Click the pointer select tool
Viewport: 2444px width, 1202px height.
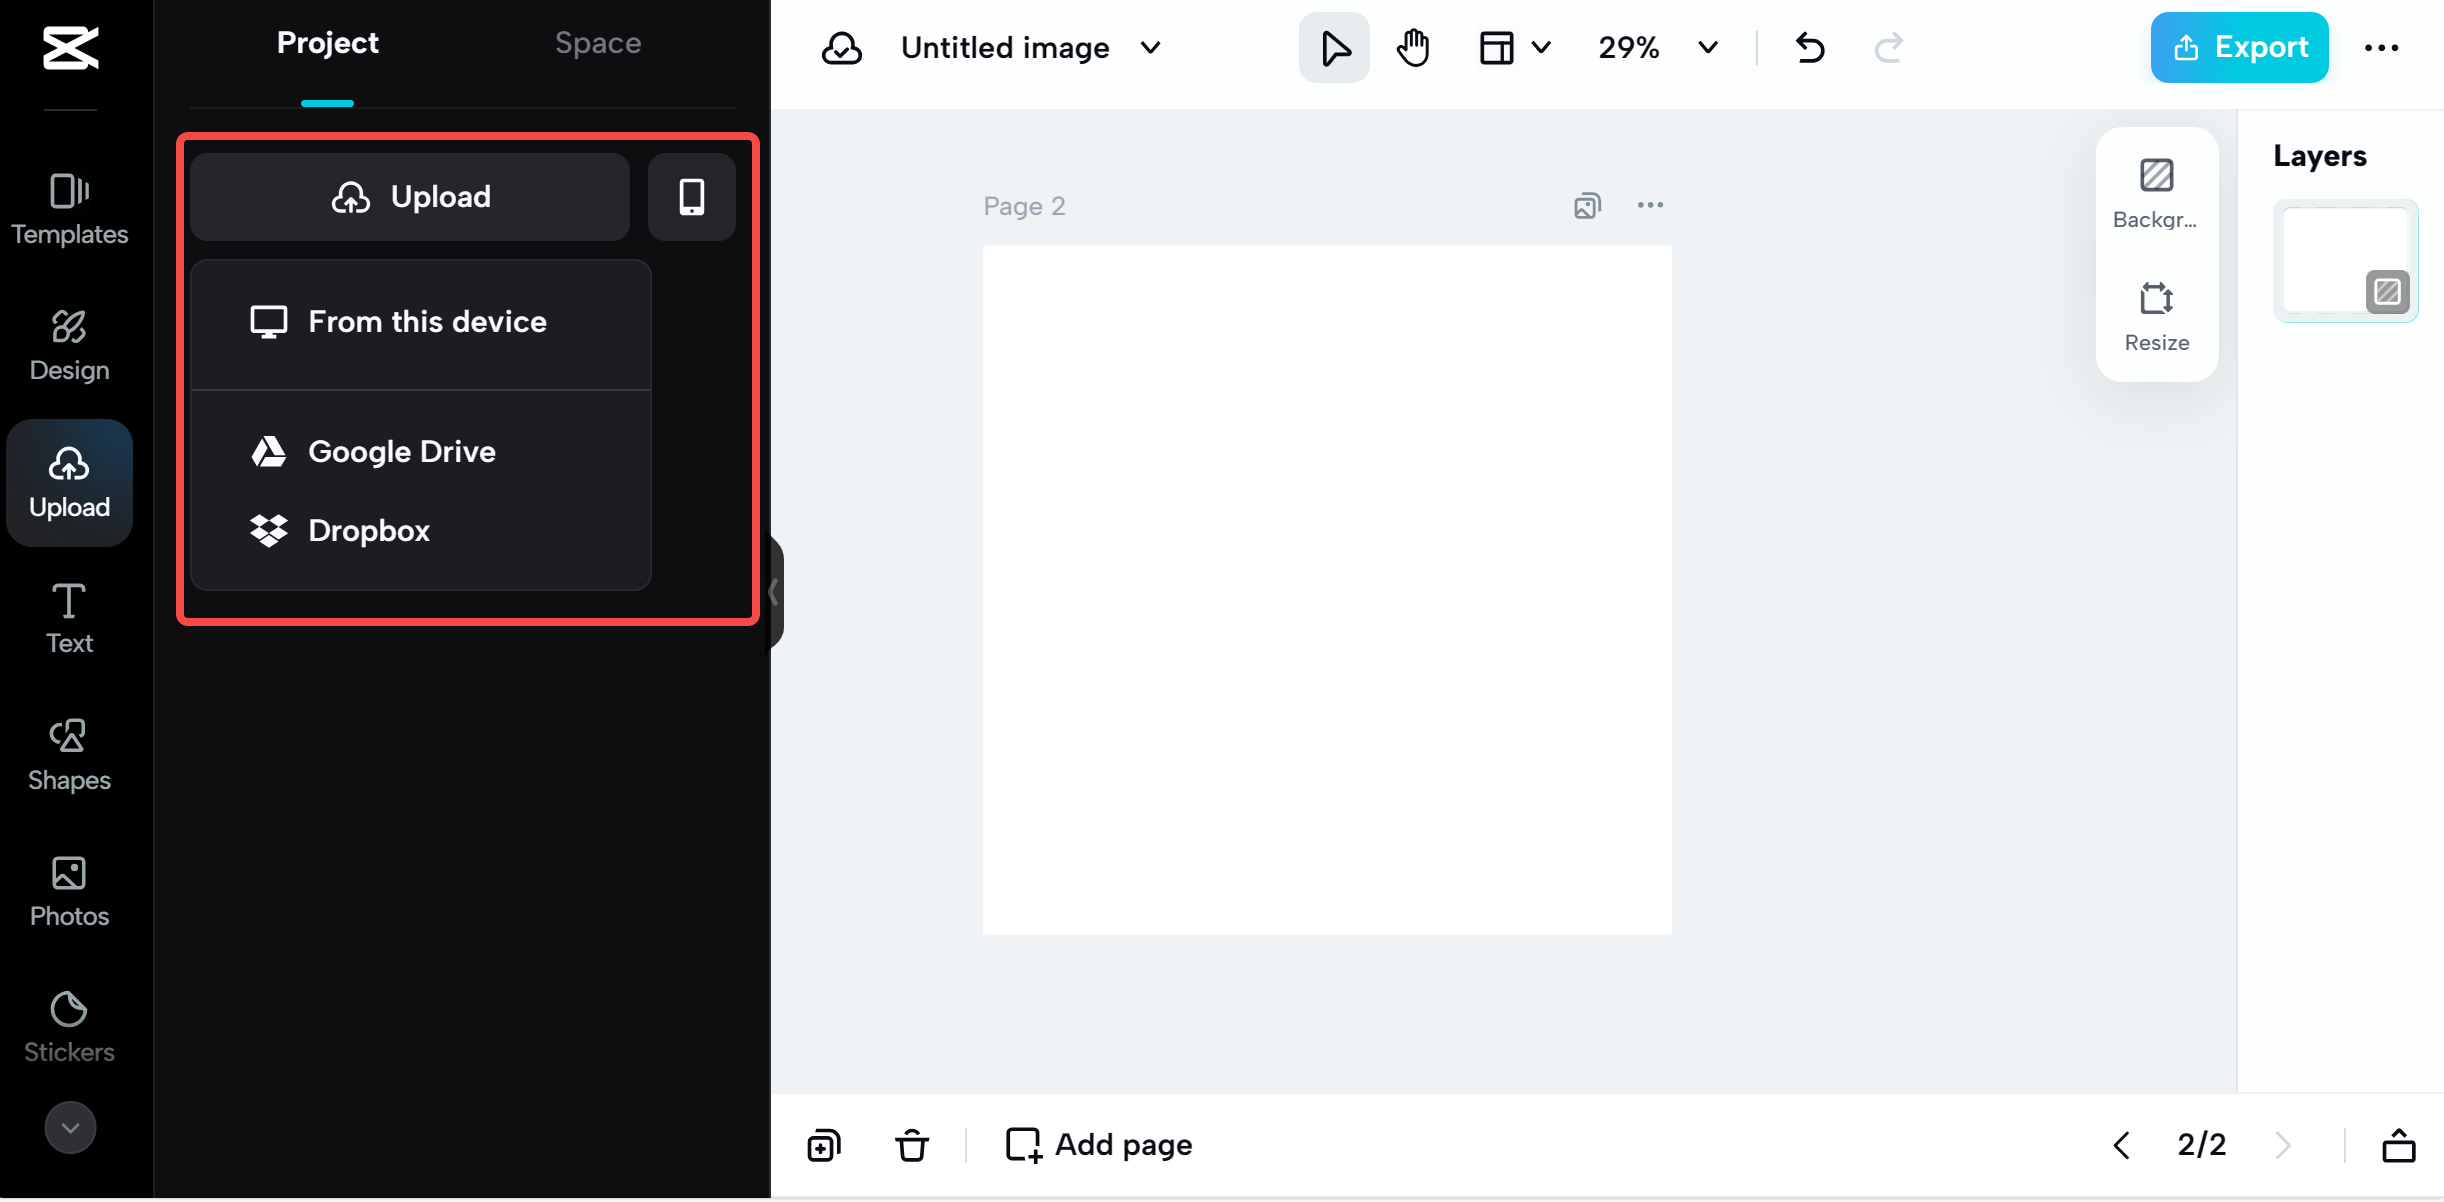pos(1334,47)
